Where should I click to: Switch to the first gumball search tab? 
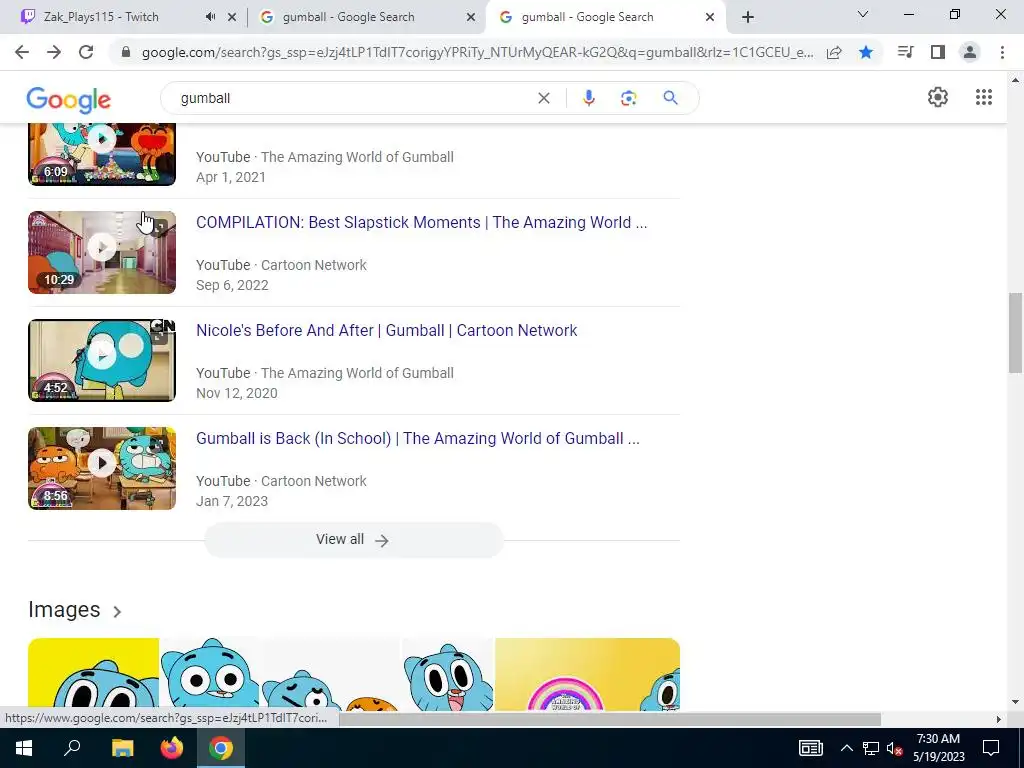click(348, 17)
